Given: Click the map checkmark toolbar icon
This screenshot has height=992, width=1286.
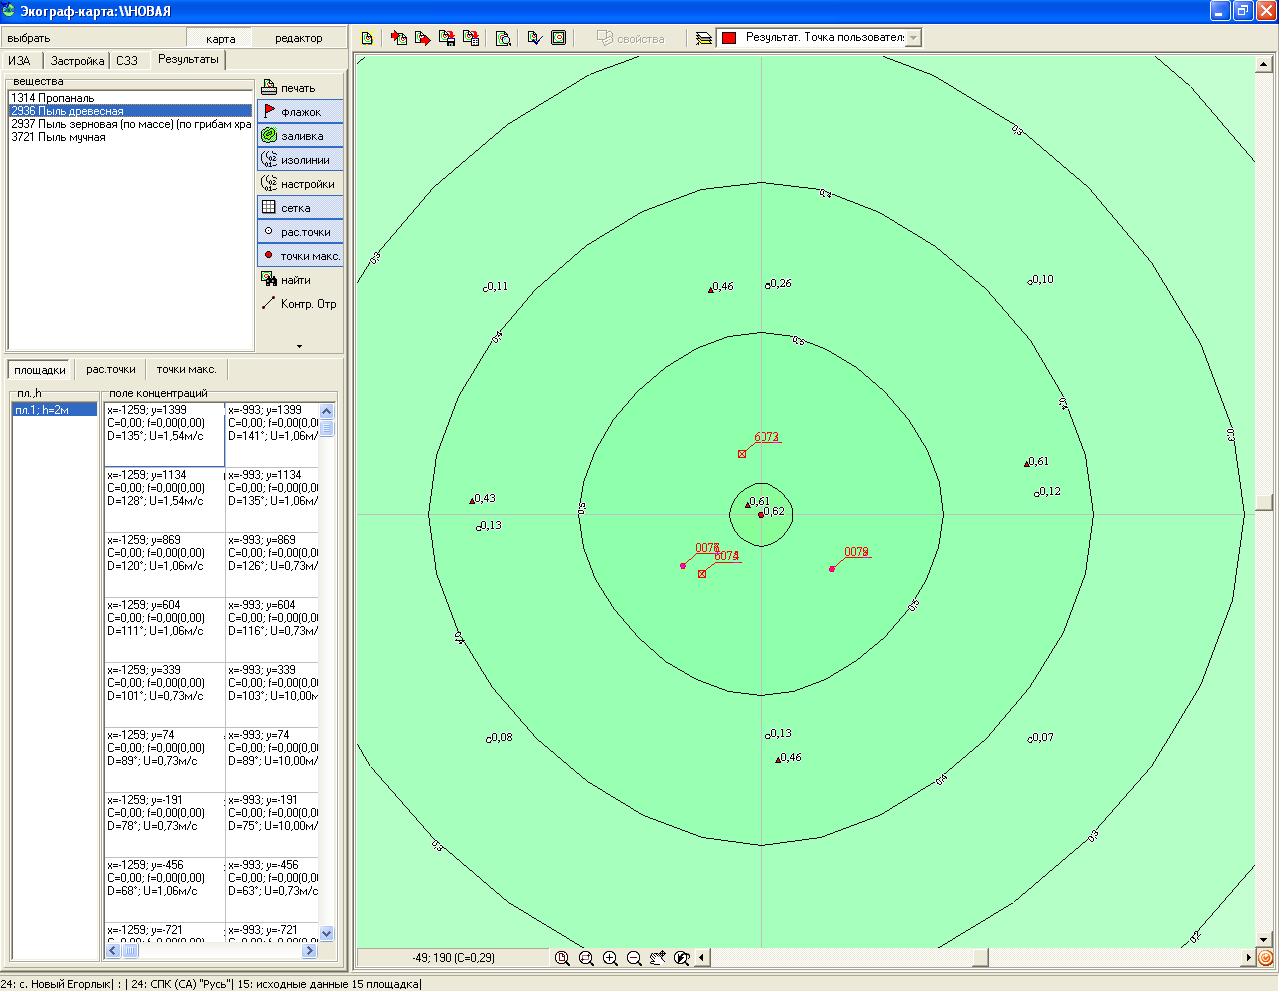Looking at the screenshot, I should click(x=534, y=38).
